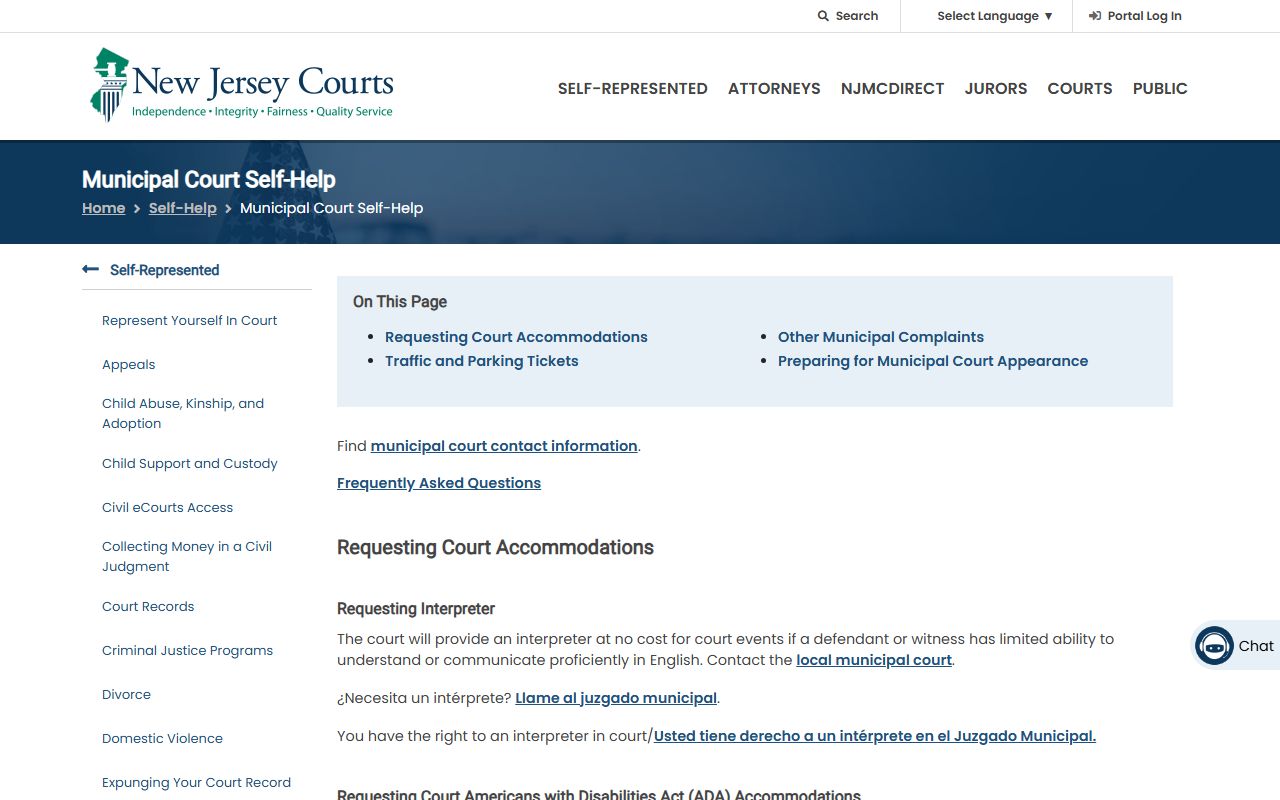The width and height of the screenshot is (1280, 800).
Task: Open the Select Language dropdown
Action: [x=995, y=16]
